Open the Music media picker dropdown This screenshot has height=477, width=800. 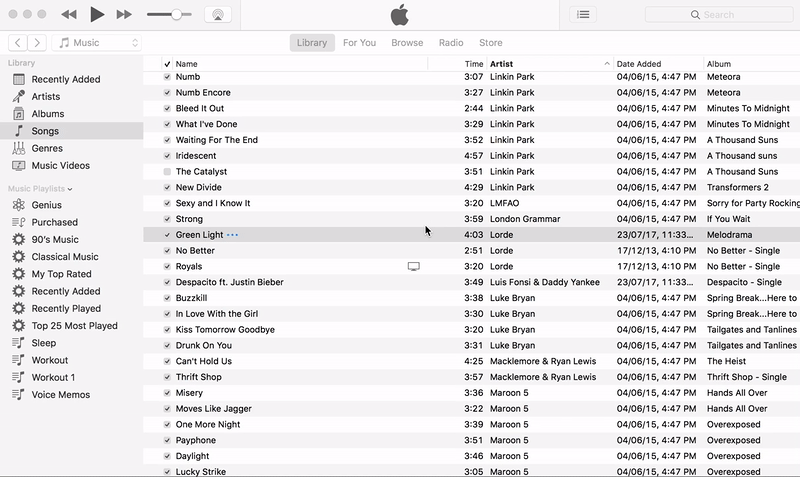(x=96, y=43)
